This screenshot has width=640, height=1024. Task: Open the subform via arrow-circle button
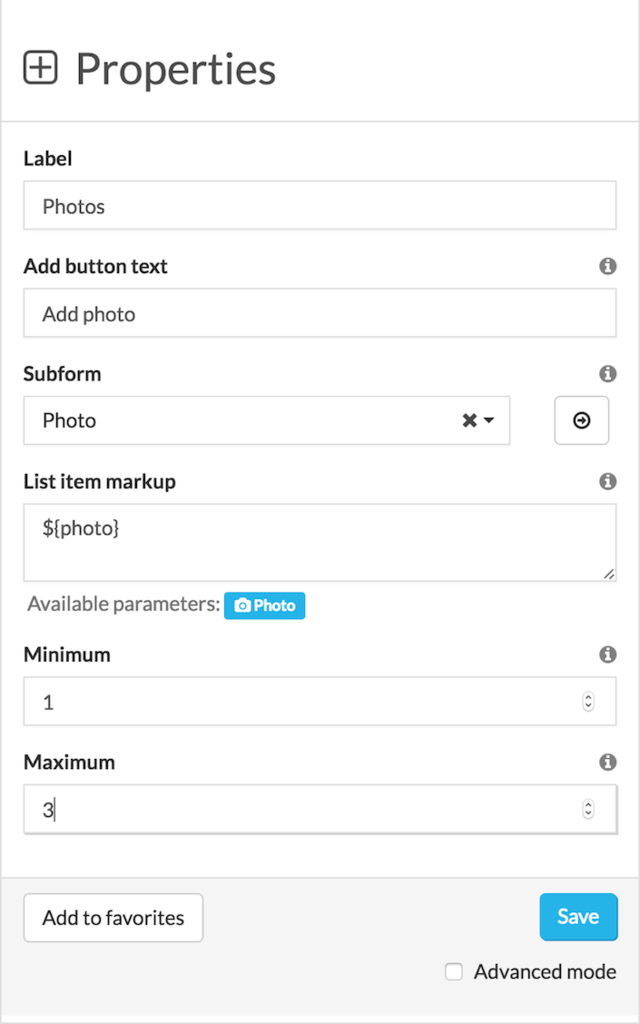(581, 421)
